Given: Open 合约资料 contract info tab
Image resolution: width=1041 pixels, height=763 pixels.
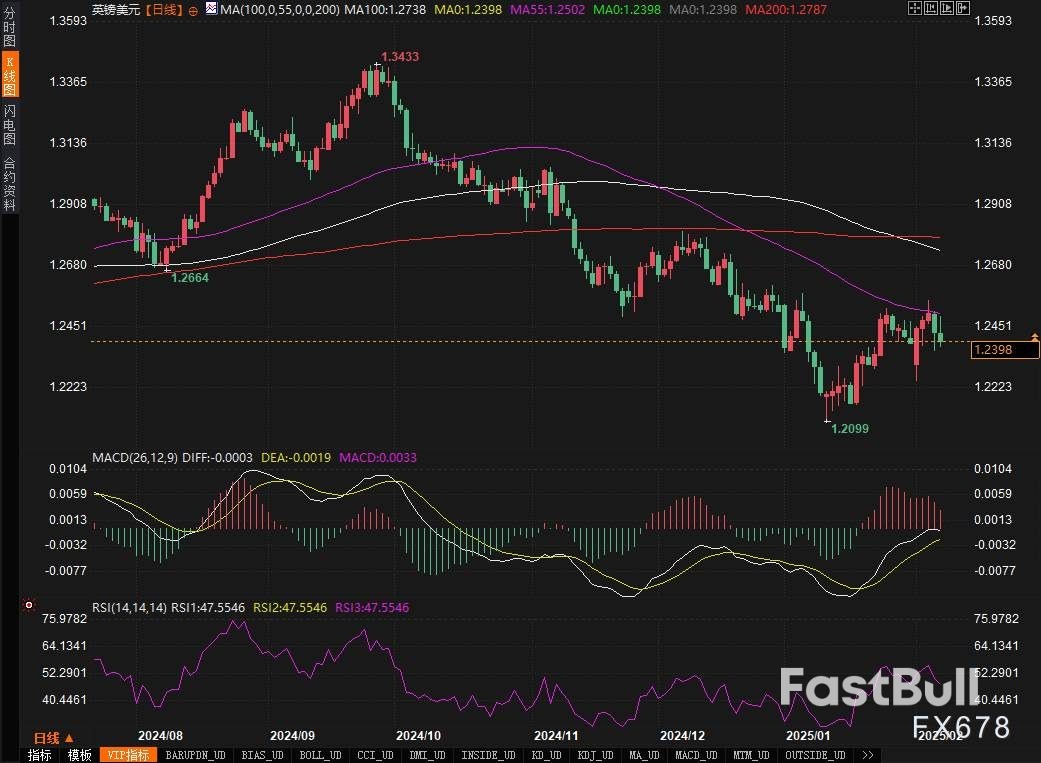Looking at the screenshot, I should point(9,183).
